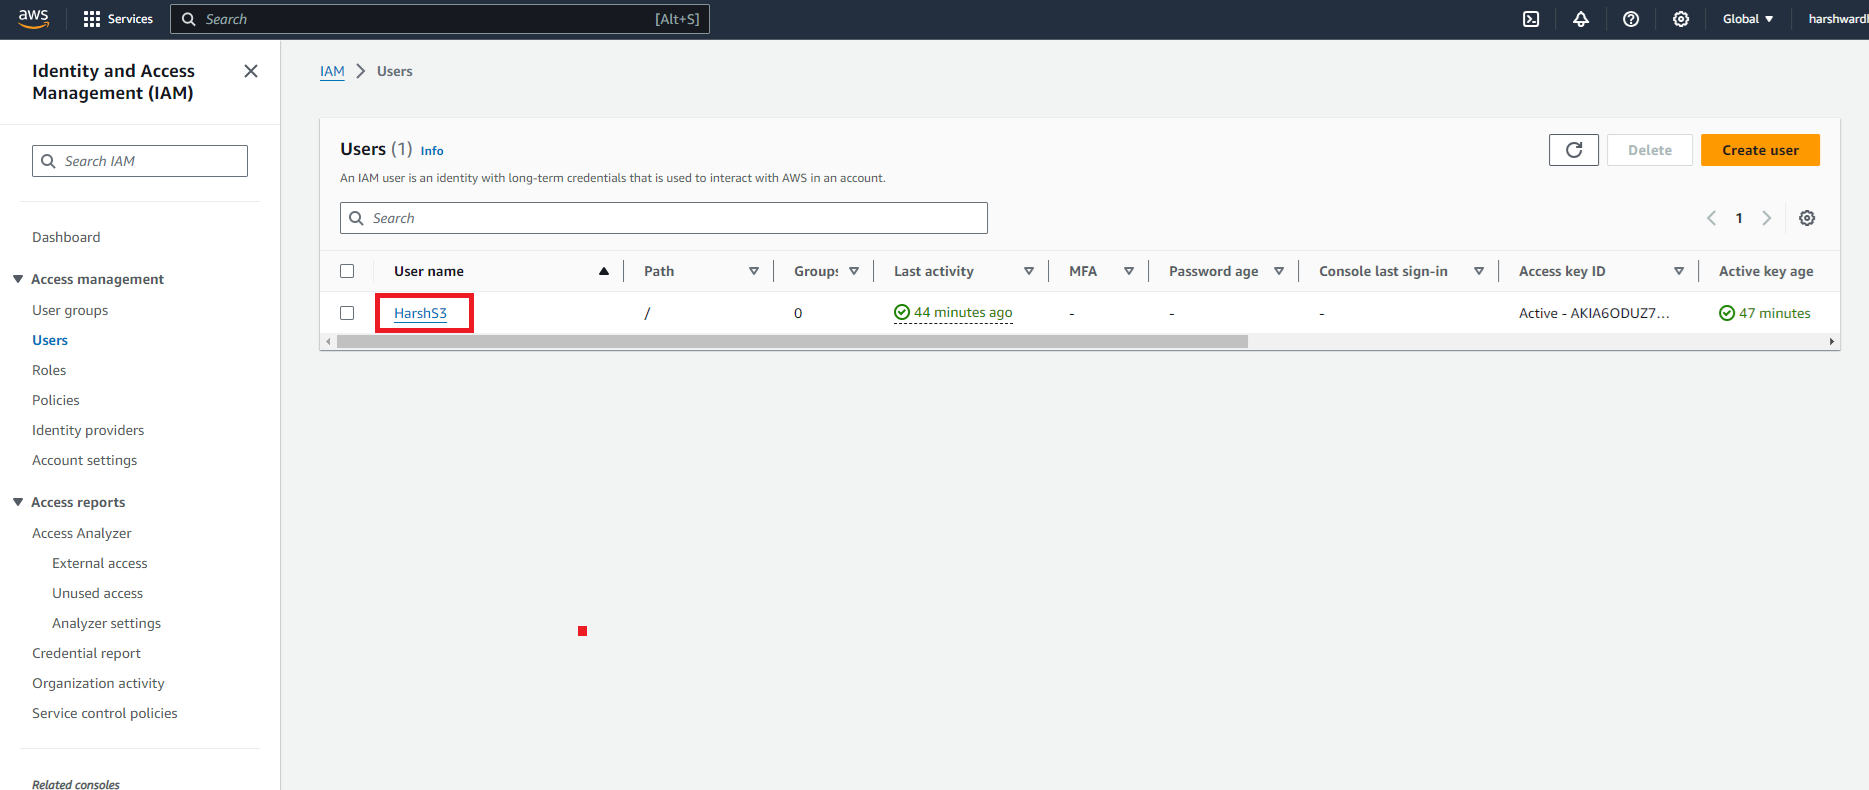1869x790 pixels.
Task: Sort by the Path column
Action: point(754,271)
